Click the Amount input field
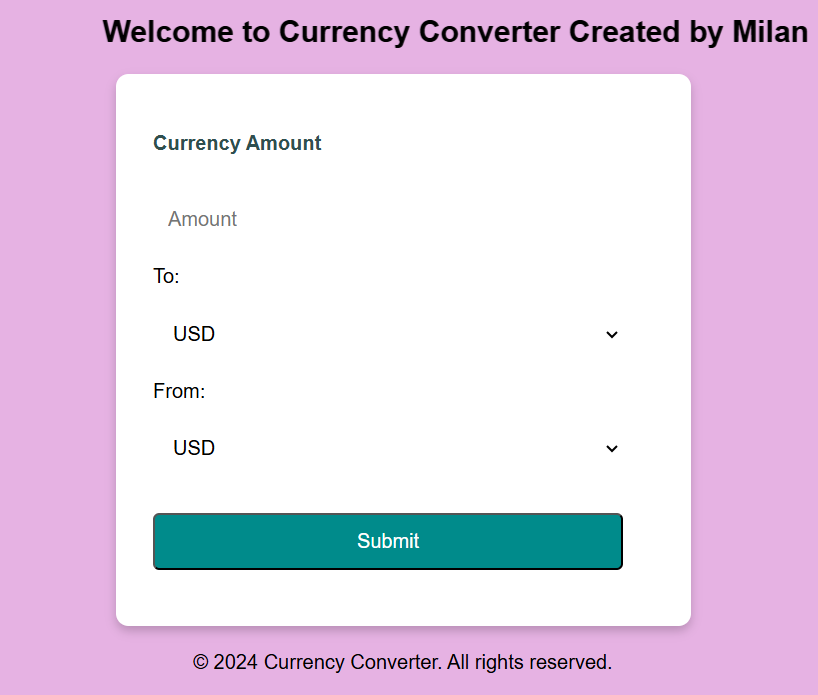The image size is (818, 695). [x=388, y=219]
